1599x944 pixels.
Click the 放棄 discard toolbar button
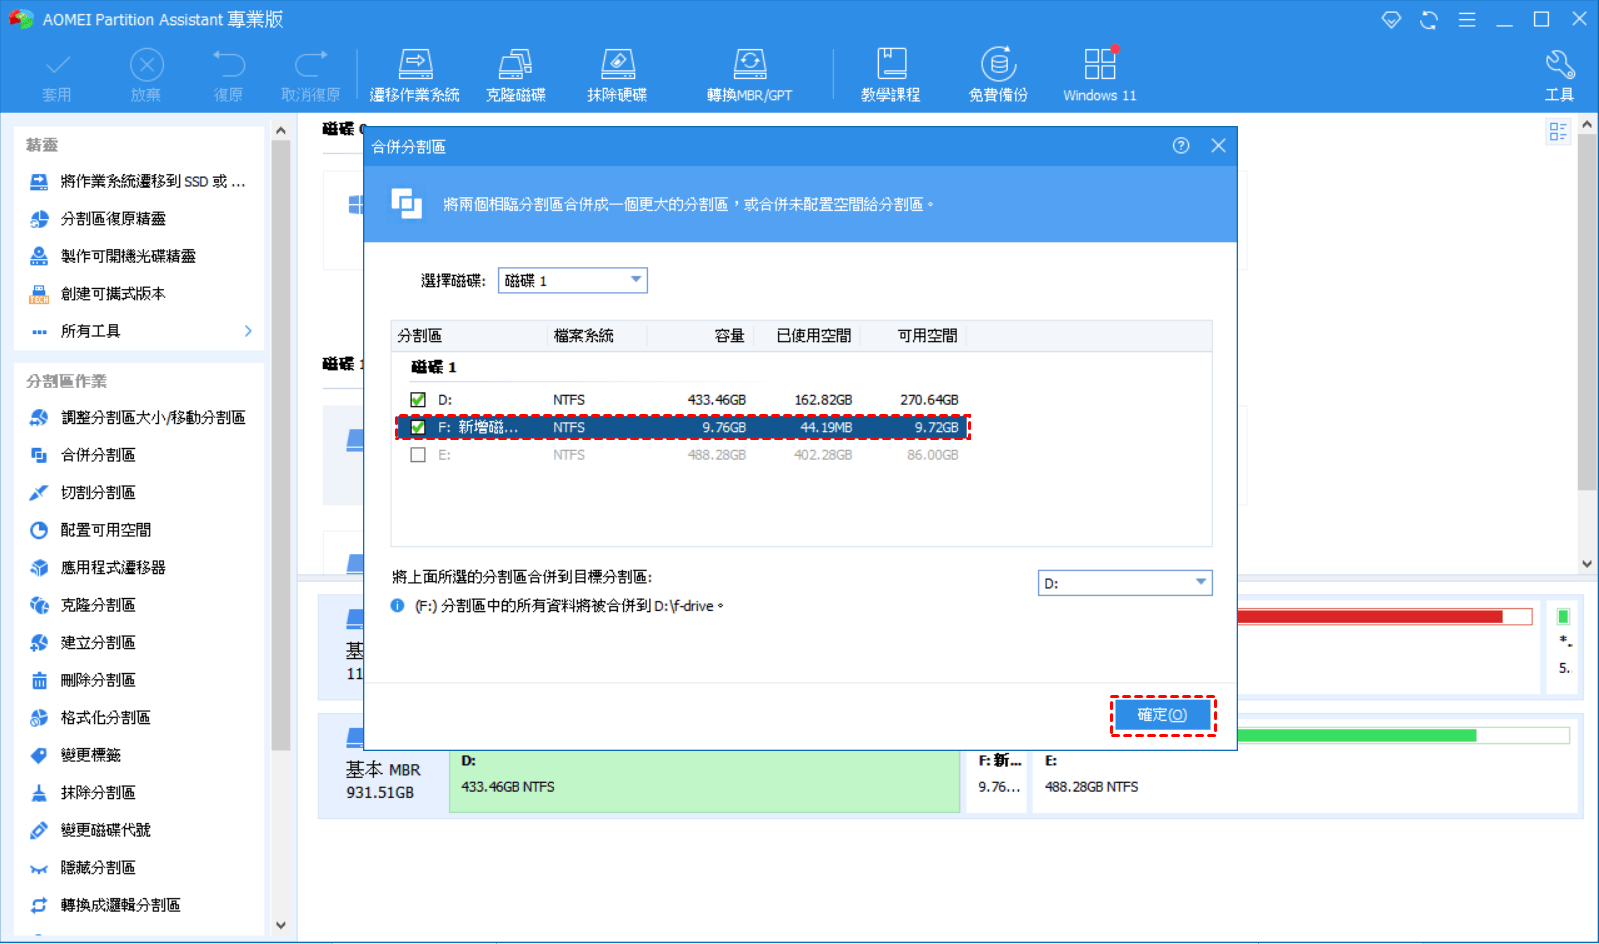click(x=146, y=76)
